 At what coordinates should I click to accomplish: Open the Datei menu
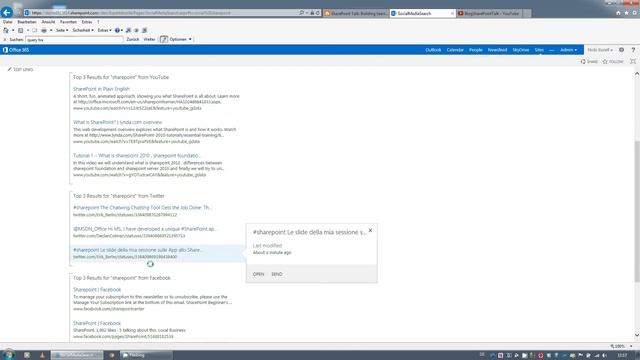7,22
